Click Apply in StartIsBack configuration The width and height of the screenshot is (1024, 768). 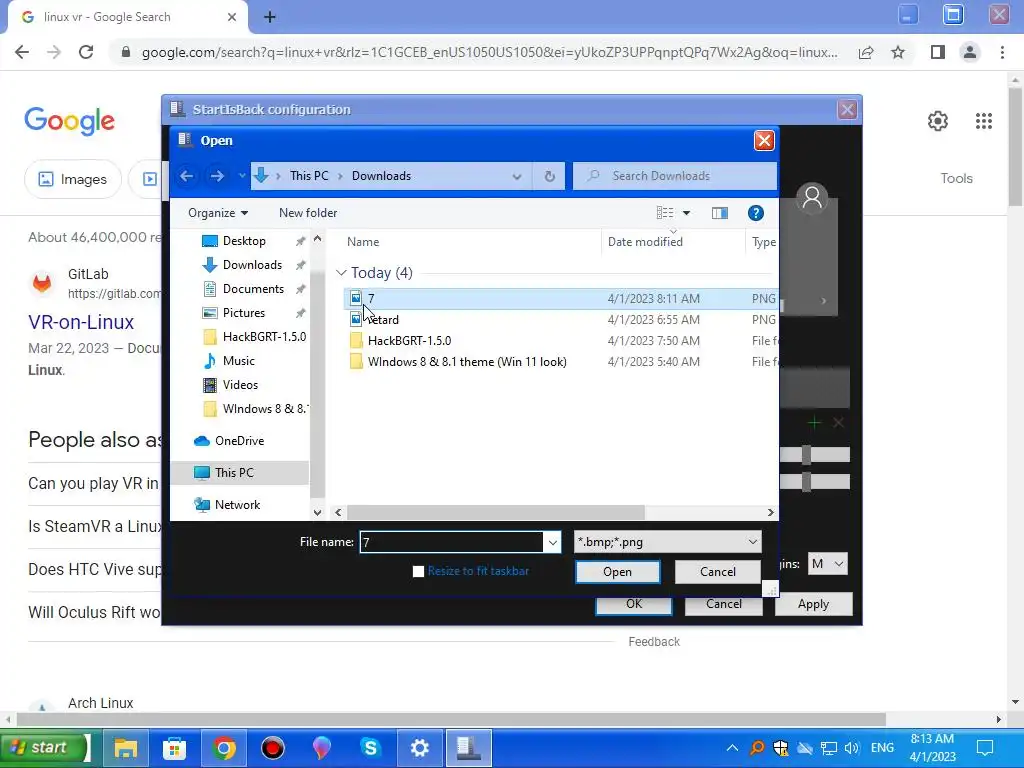tap(813, 604)
